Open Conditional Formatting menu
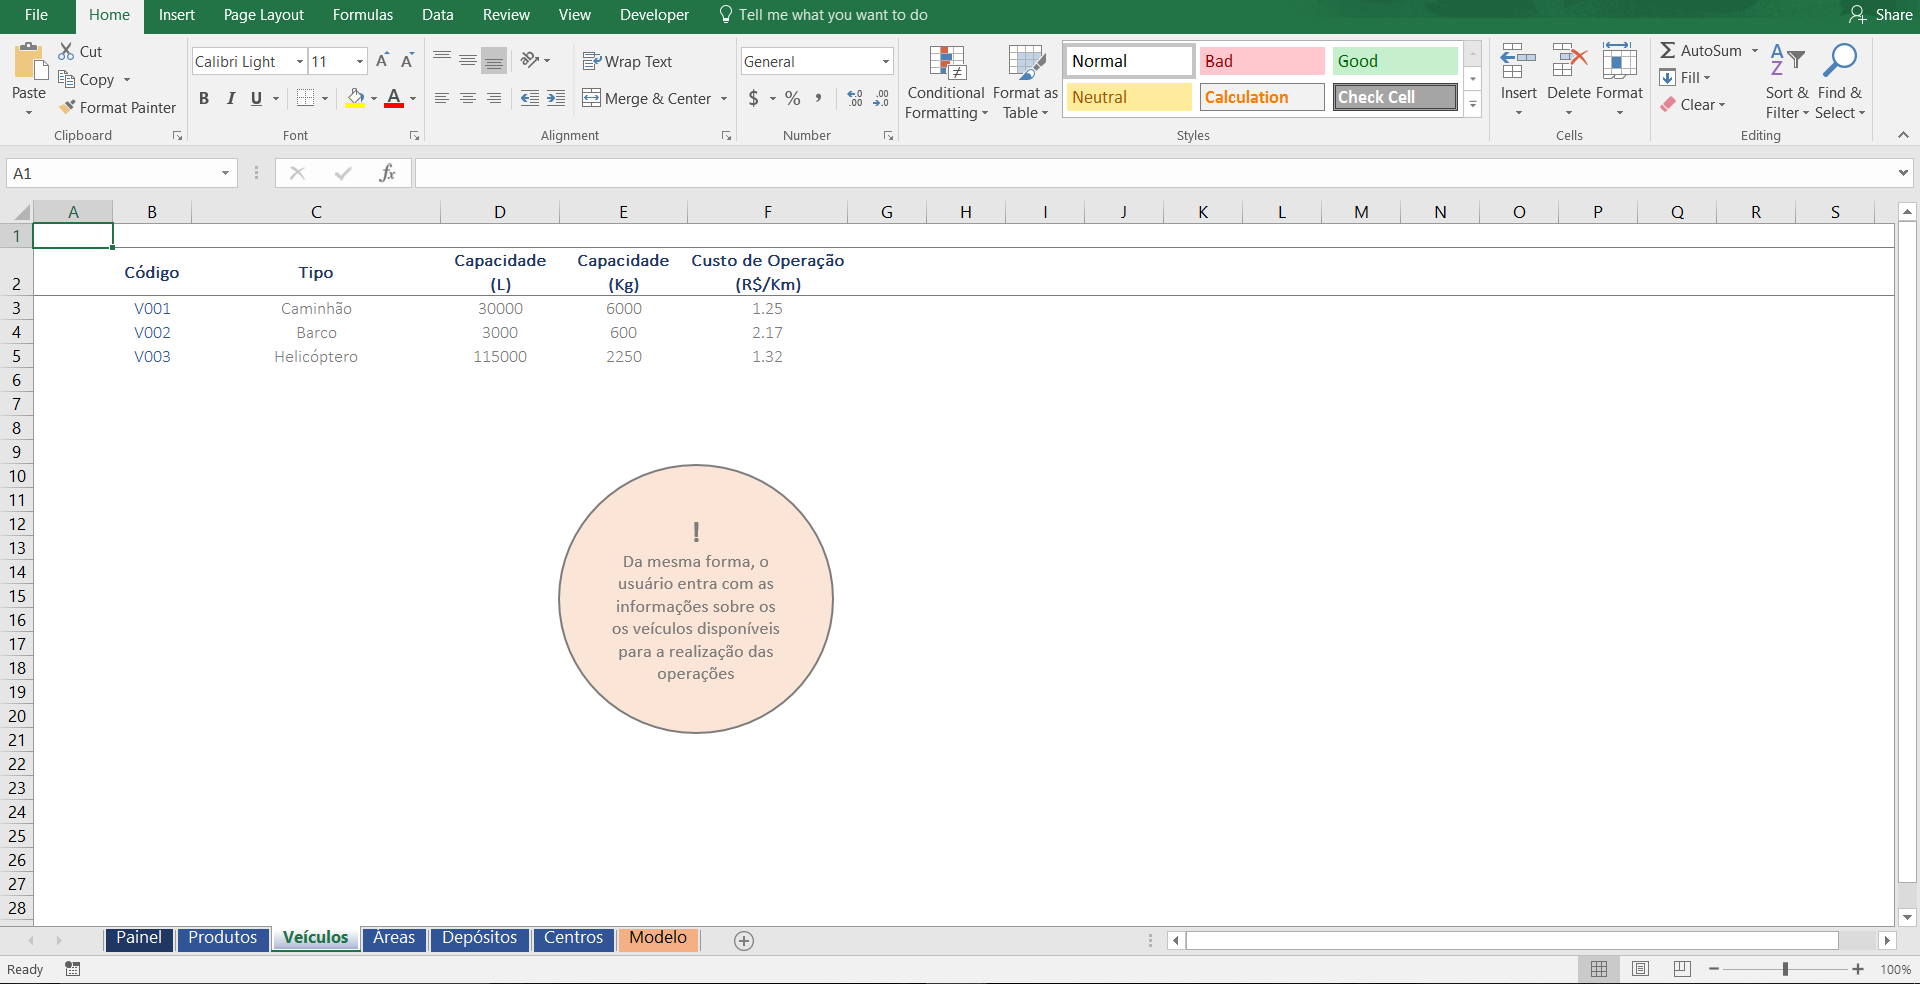This screenshot has height=984, width=1920. [946, 83]
